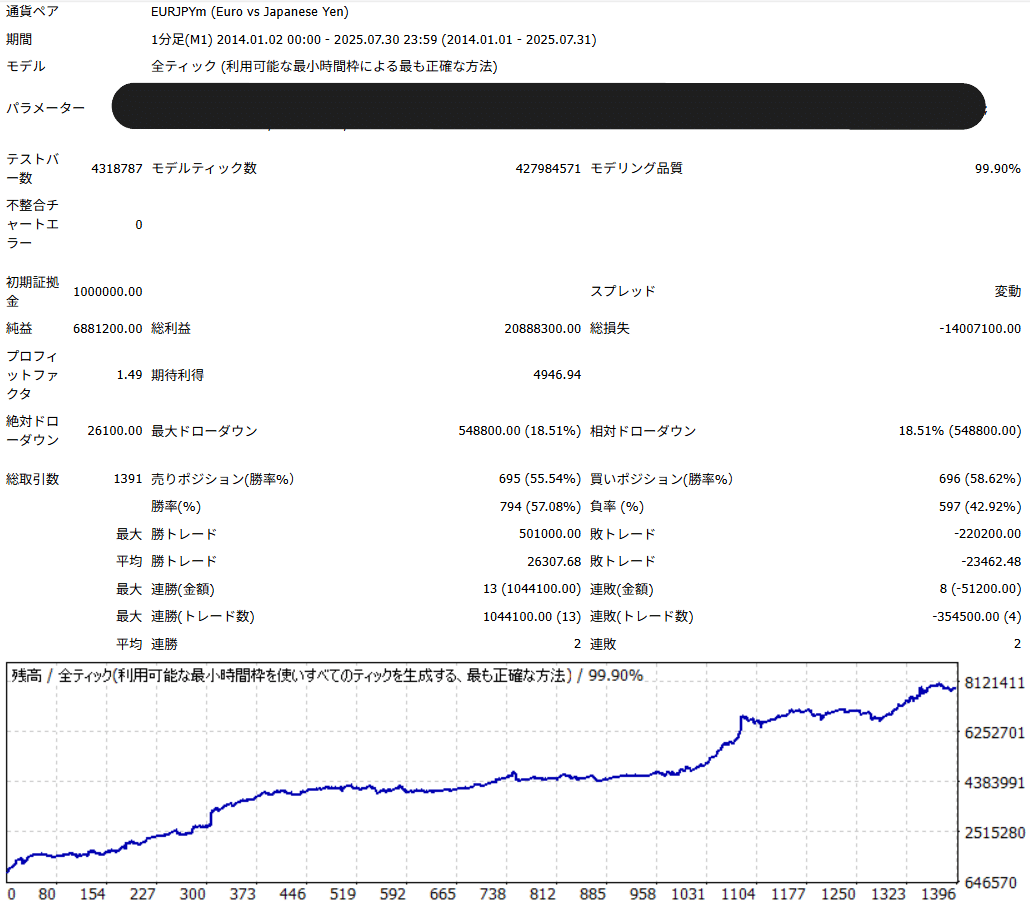Click the テストバー数 value 4318787
Viewport: 1030px width, 904px height.
pos(116,168)
